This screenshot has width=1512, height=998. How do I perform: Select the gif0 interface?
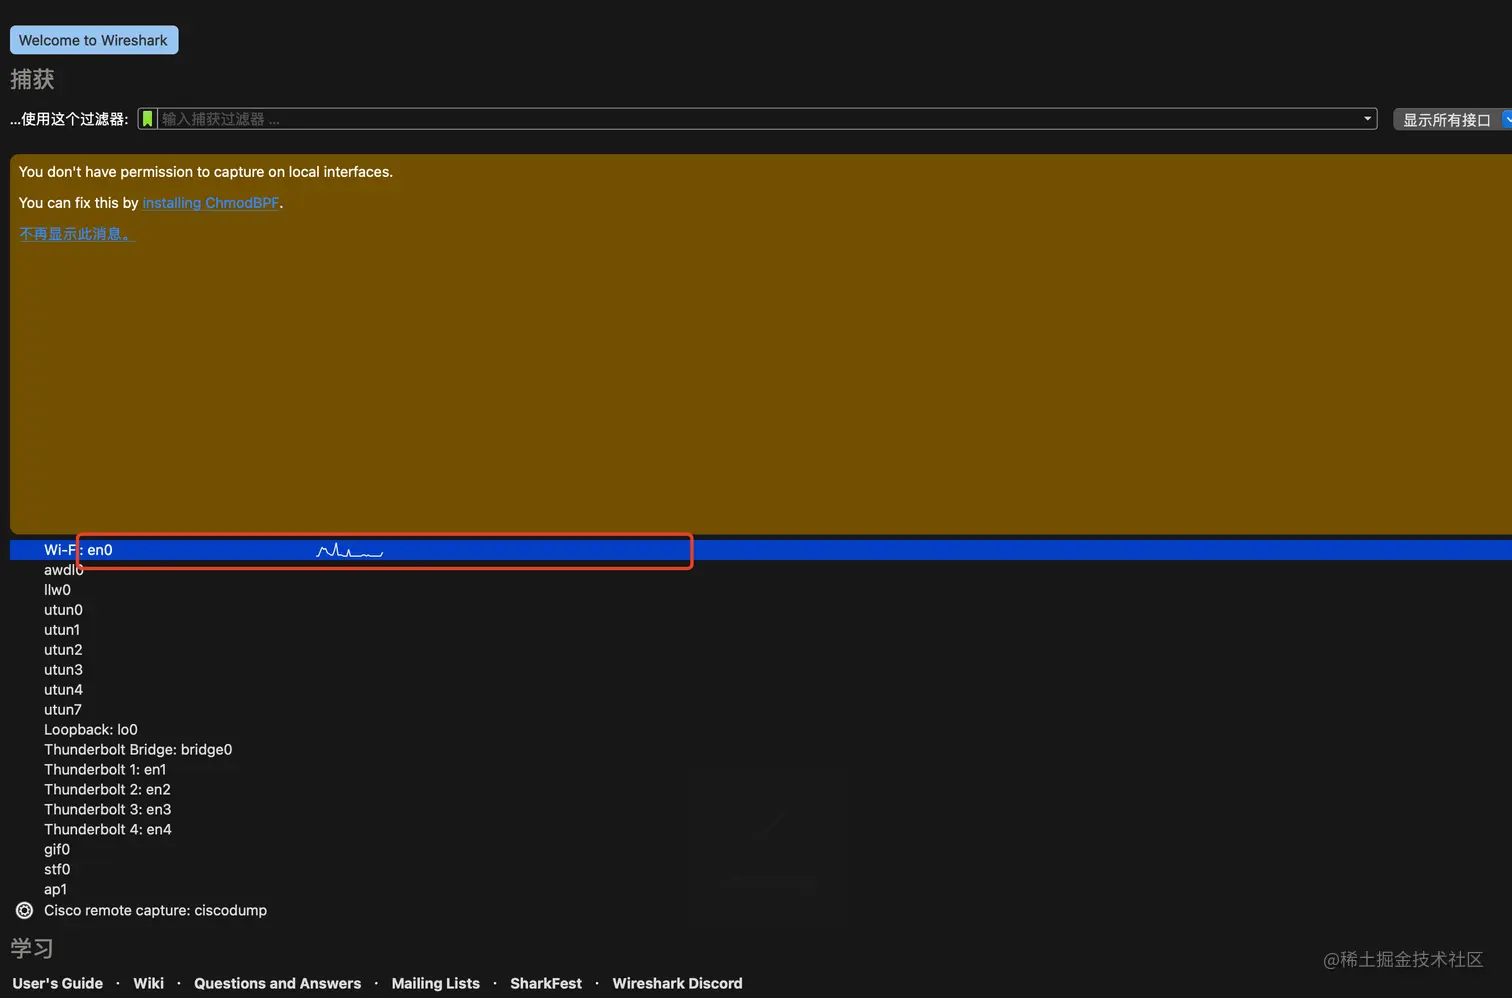coord(761,850)
